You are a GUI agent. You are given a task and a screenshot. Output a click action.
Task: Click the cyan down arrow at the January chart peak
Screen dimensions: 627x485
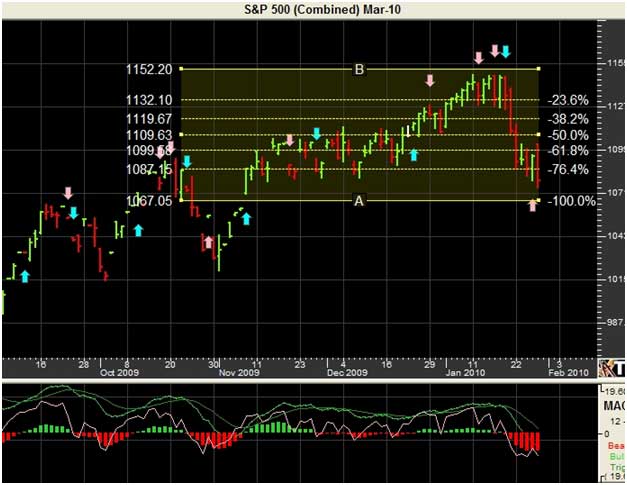(x=506, y=52)
